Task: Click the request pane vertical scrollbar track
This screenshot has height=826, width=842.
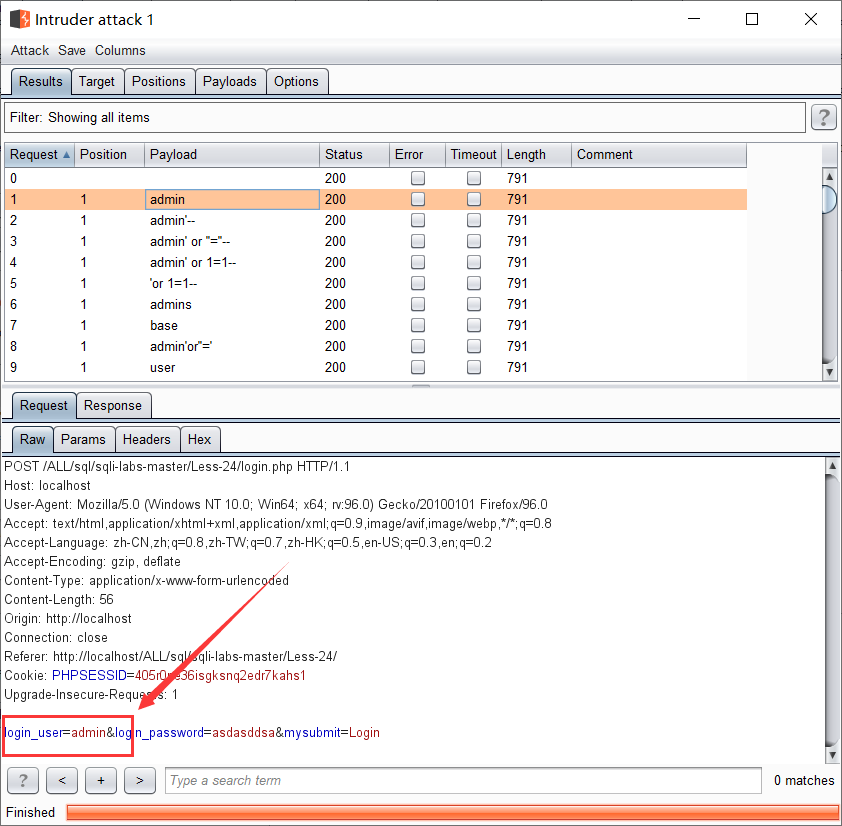Action: click(832, 610)
